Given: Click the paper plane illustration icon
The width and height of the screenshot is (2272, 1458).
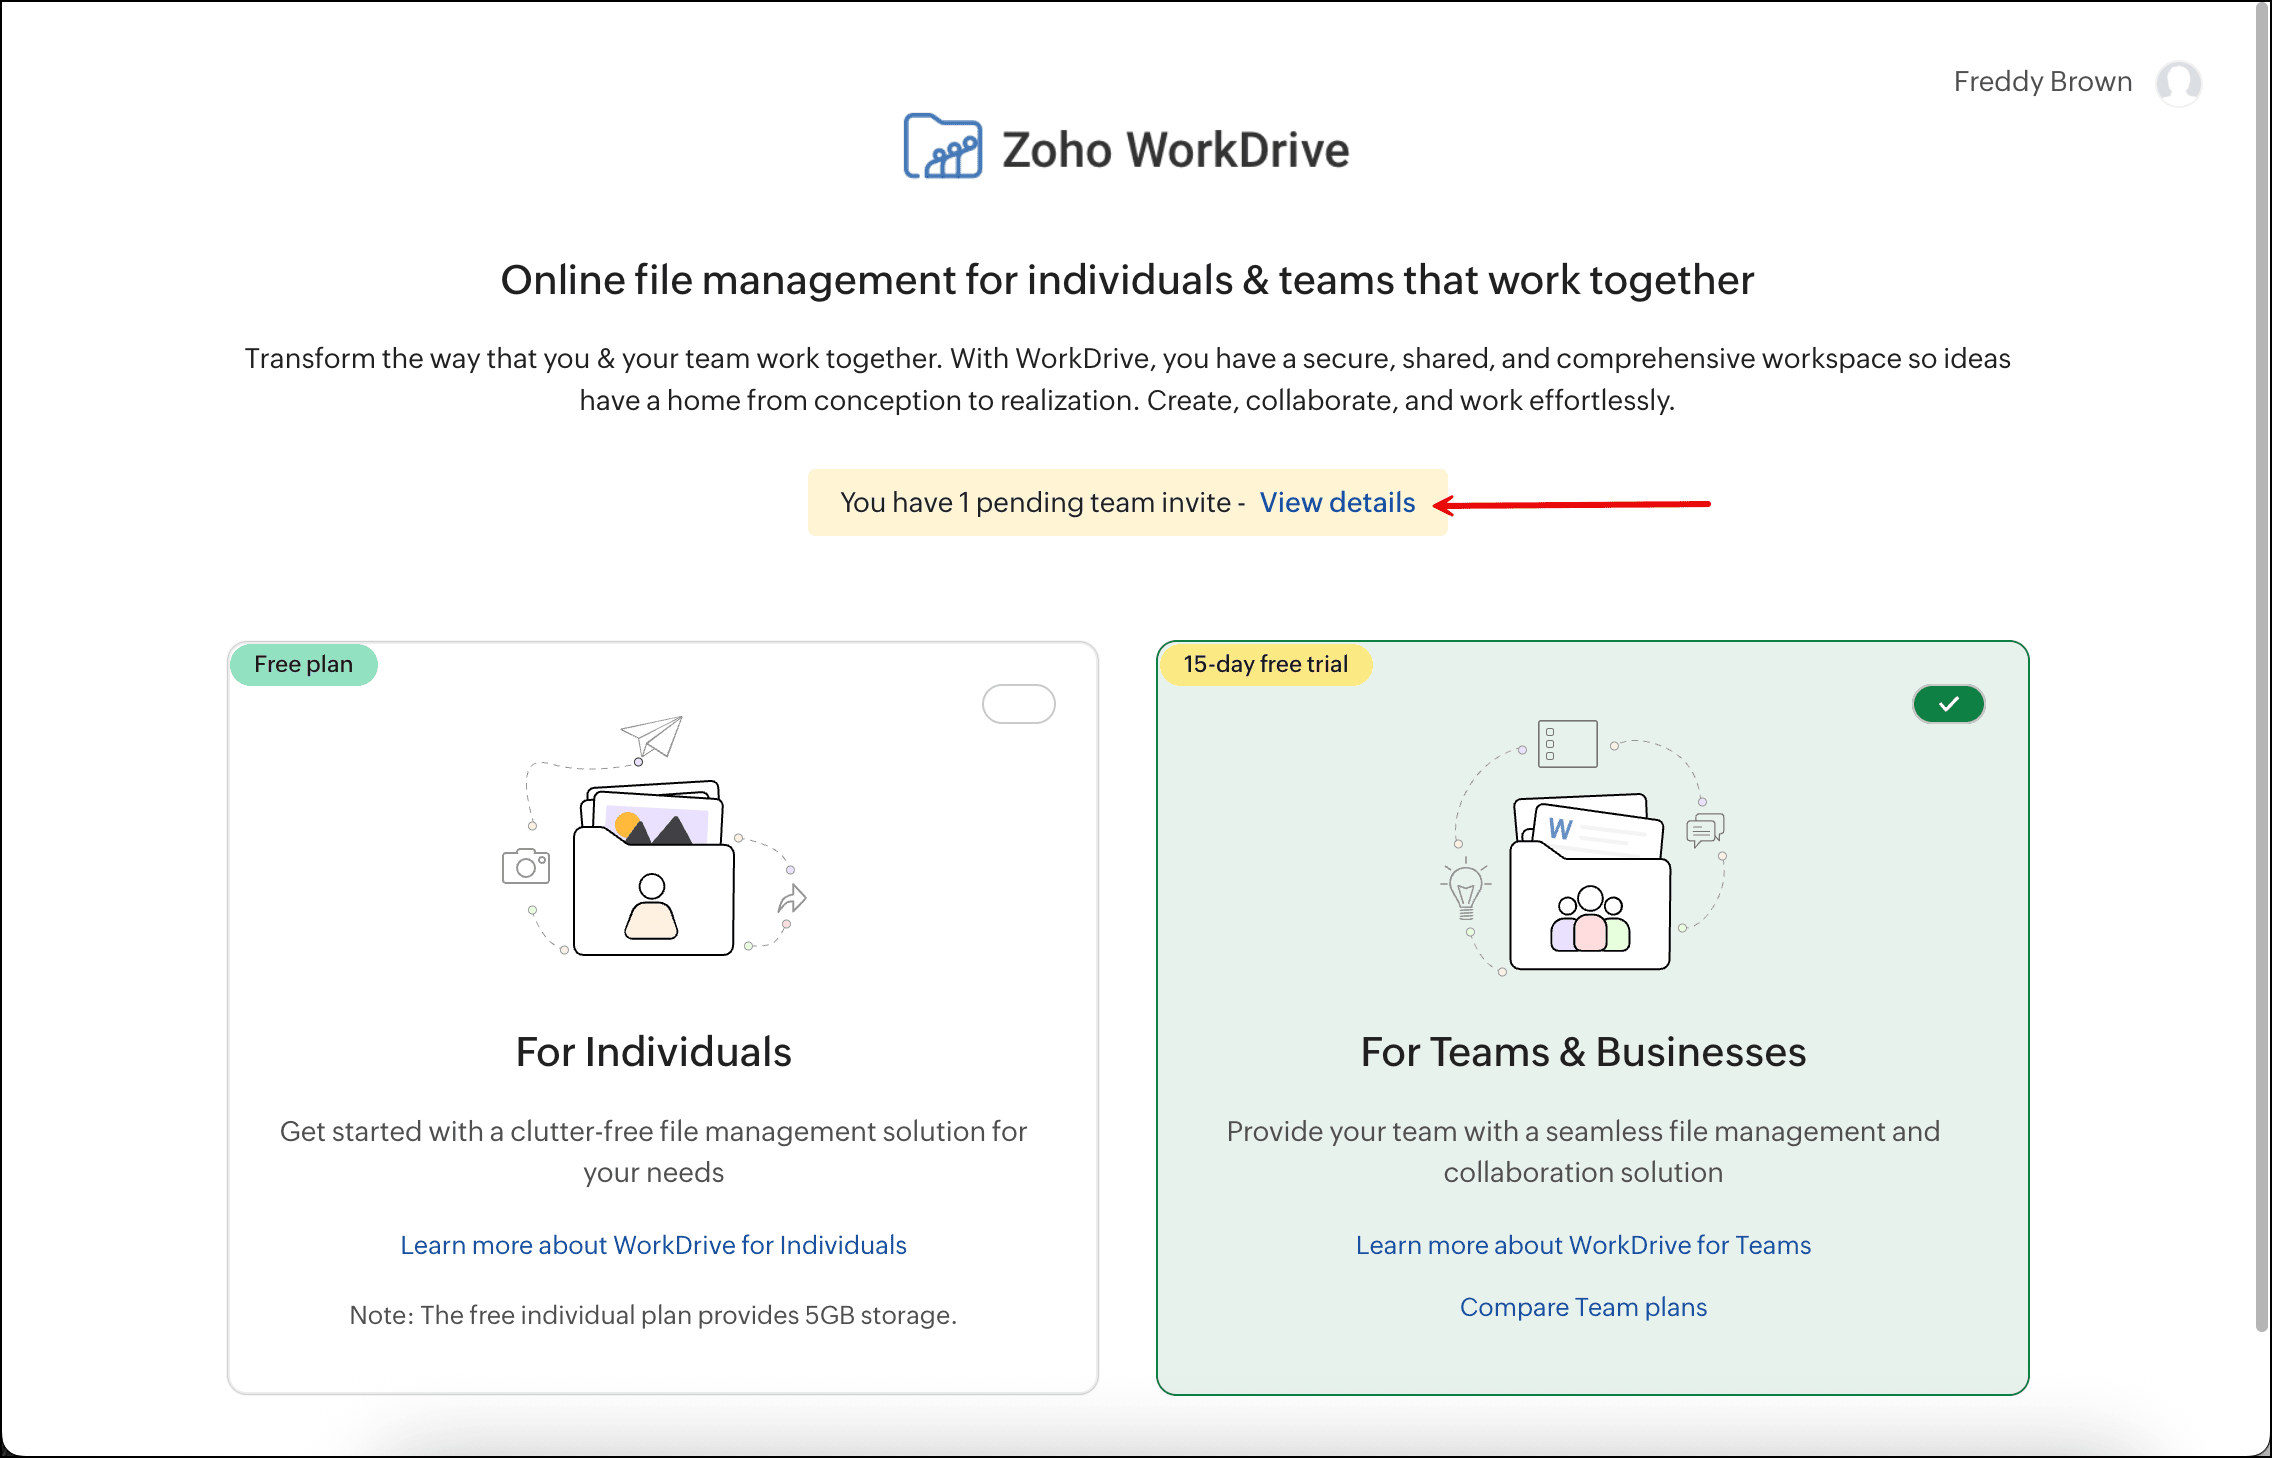Looking at the screenshot, I should (x=652, y=736).
